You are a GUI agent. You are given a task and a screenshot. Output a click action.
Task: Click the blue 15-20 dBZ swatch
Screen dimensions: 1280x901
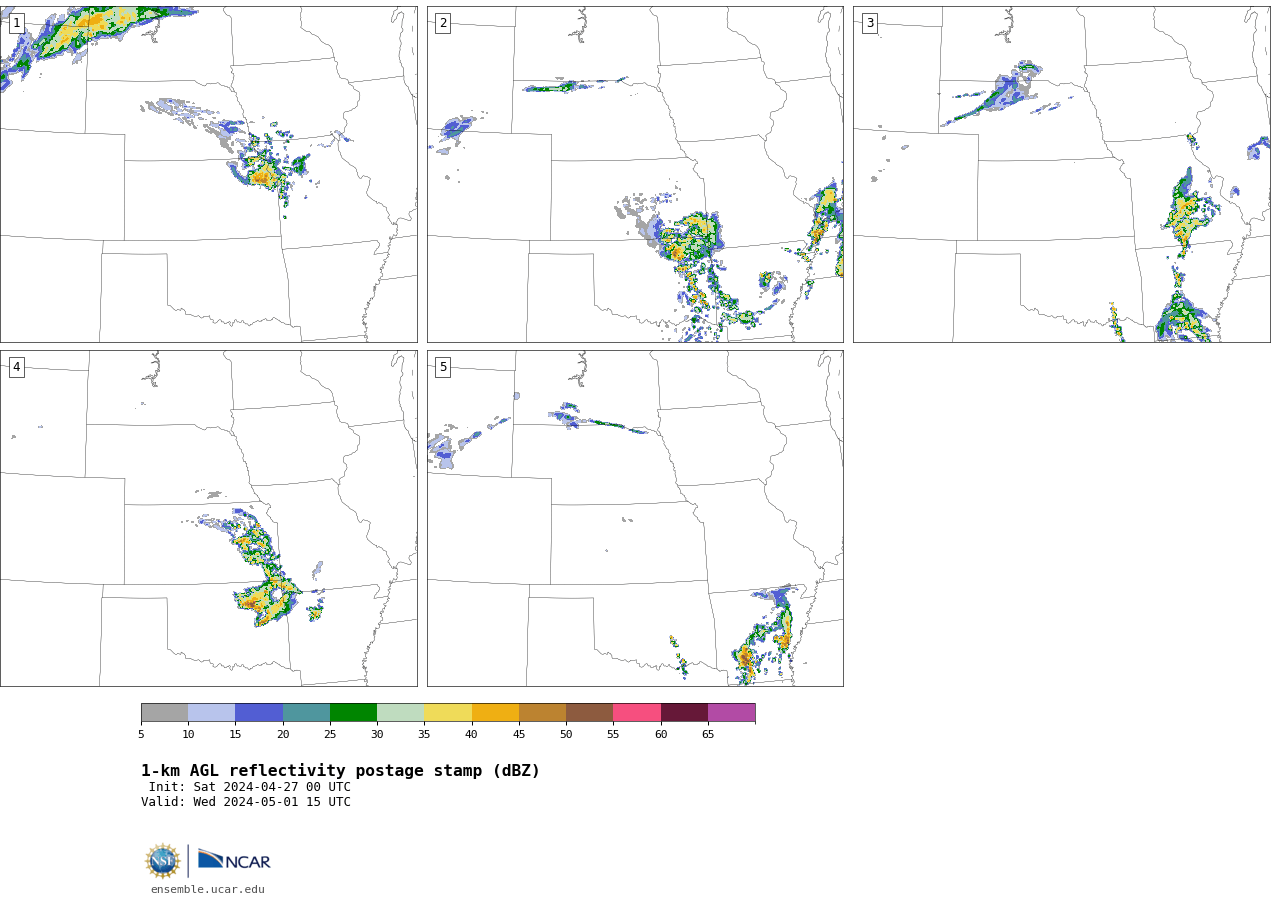coord(259,713)
